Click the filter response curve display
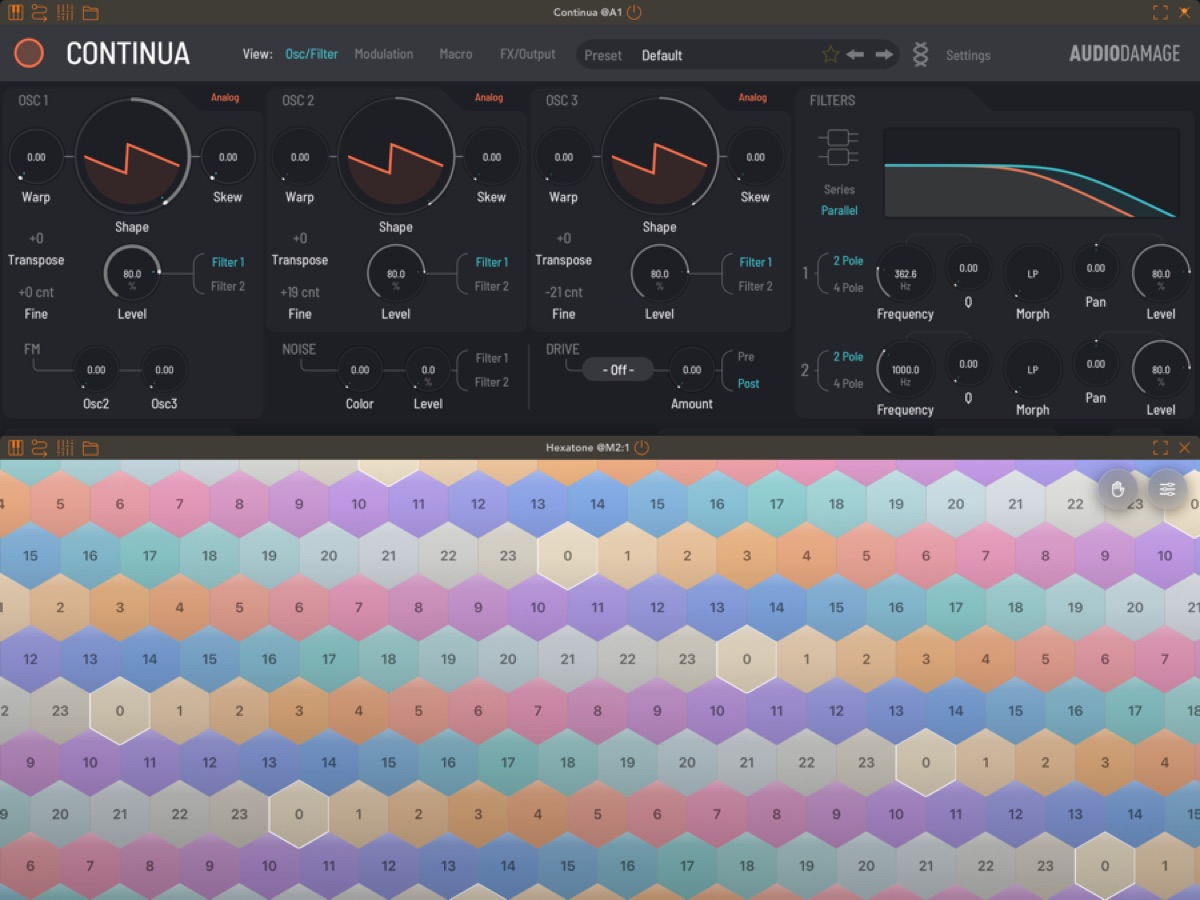 pyautogui.click(x=1032, y=173)
